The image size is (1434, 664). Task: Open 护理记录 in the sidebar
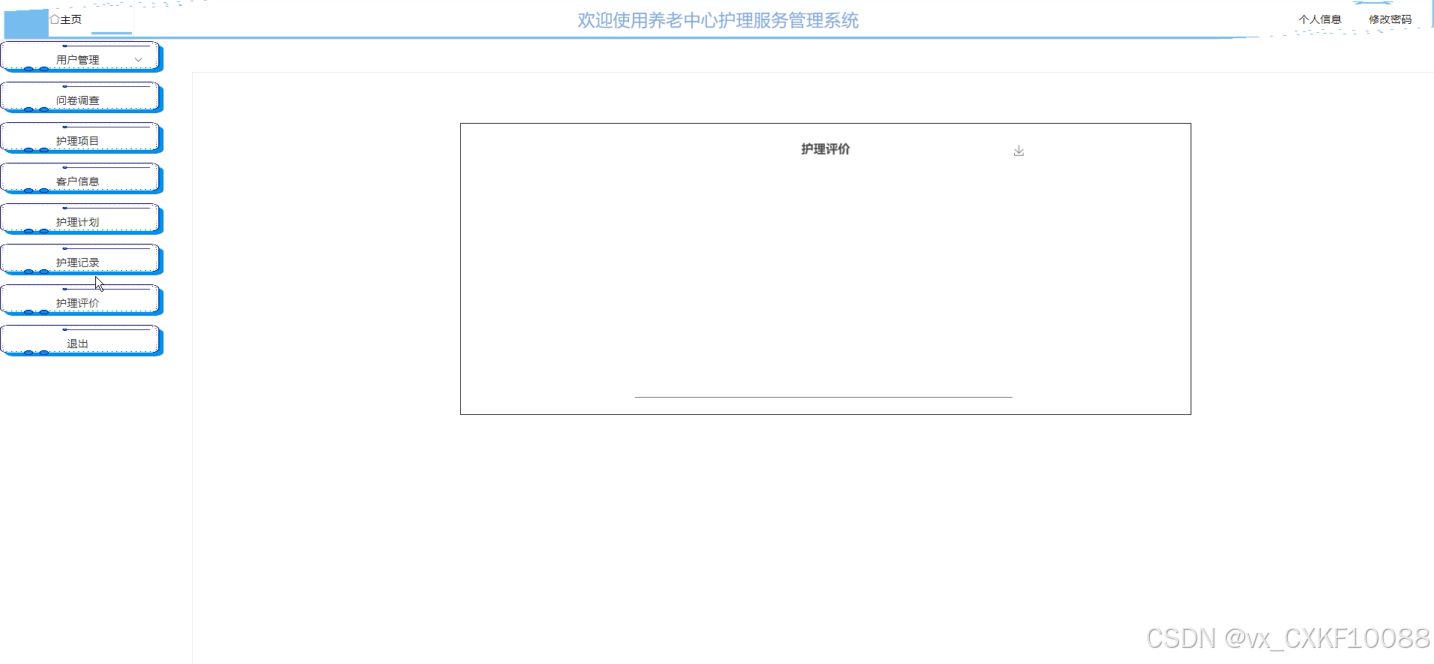(x=80, y=261)
